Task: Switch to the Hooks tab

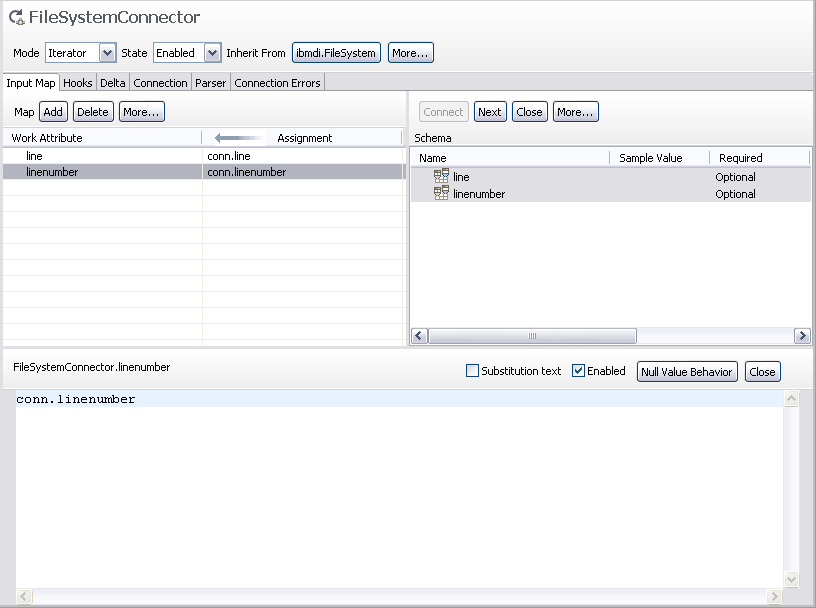Action: click(78, 83)
